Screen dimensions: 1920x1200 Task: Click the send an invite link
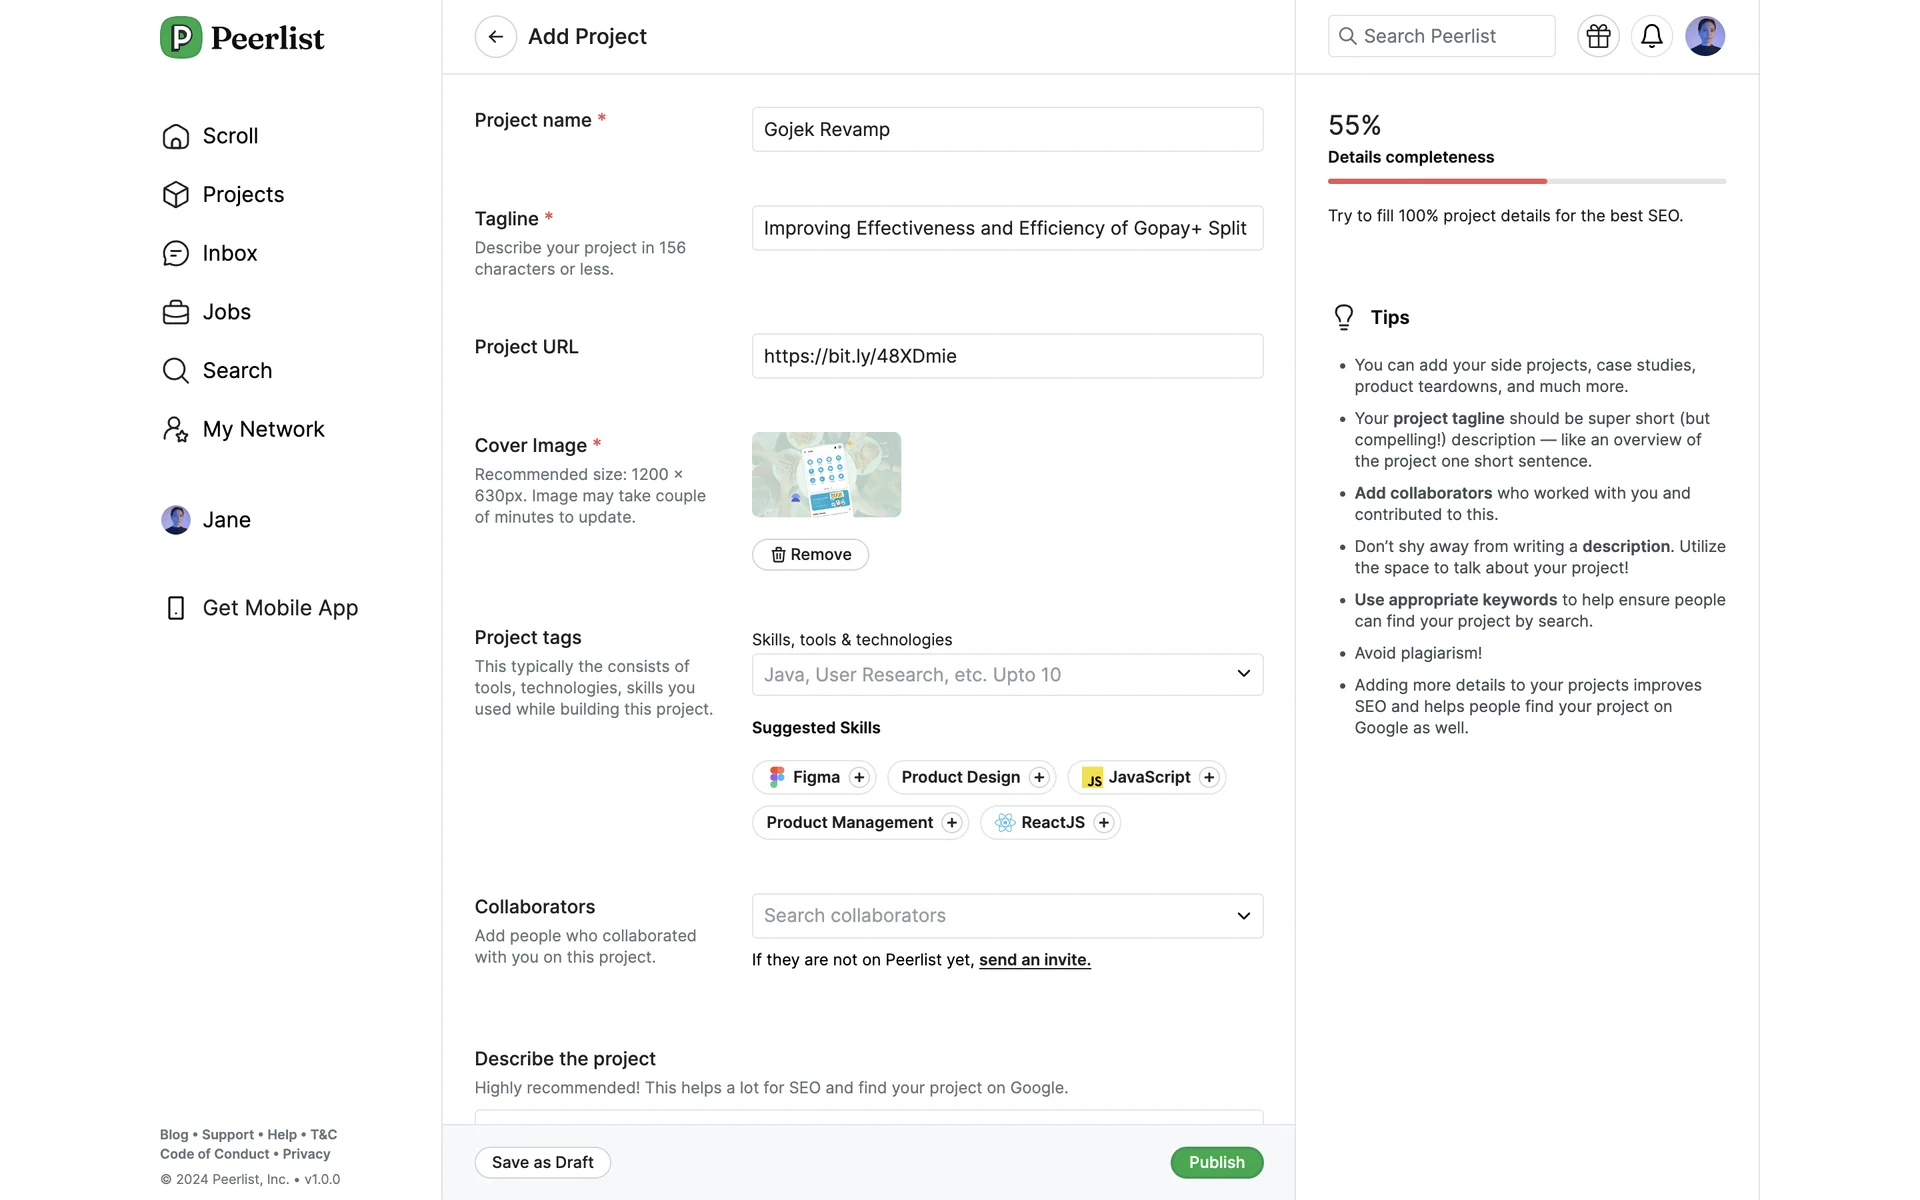pos(1034,960)
